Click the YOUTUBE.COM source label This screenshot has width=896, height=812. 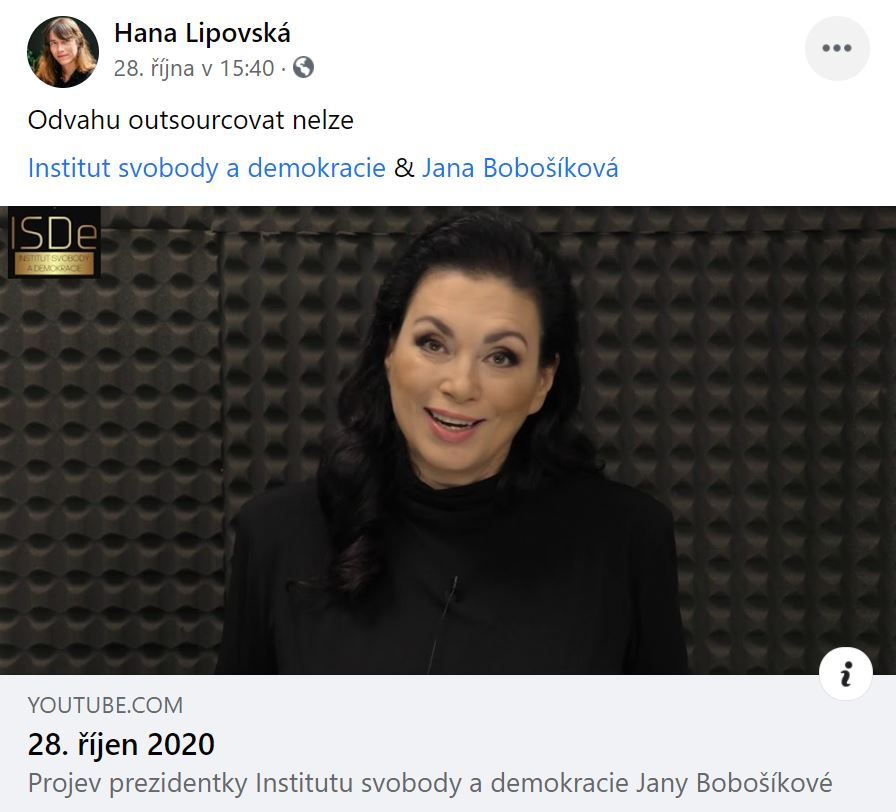(x=105, y=705)
